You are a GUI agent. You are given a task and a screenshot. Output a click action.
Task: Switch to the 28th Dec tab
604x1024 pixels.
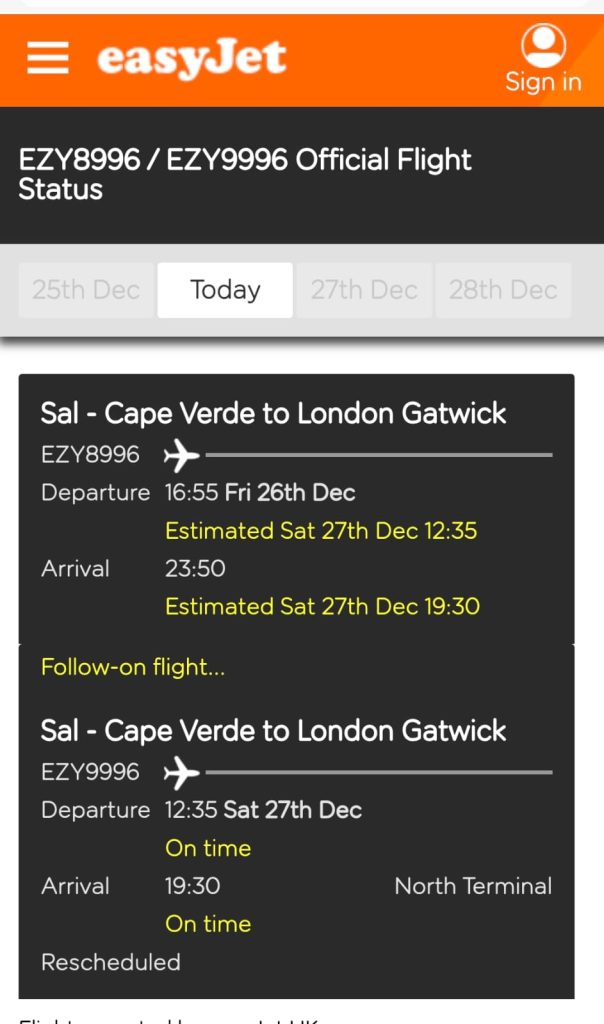503,290
